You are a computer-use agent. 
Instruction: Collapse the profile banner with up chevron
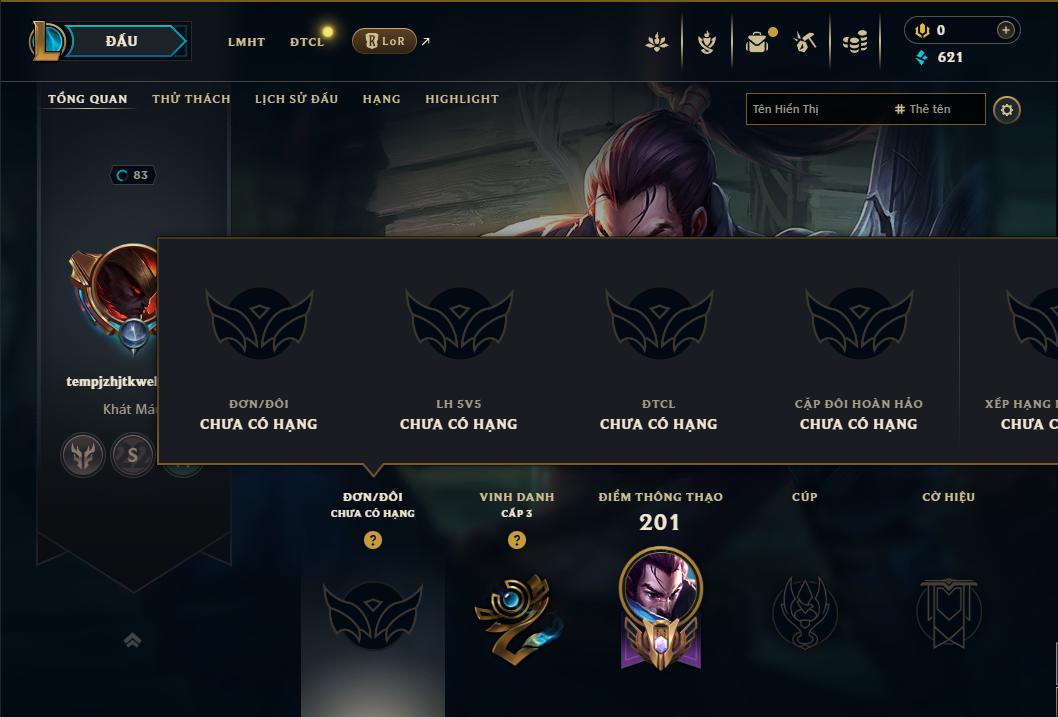(132, 640)
